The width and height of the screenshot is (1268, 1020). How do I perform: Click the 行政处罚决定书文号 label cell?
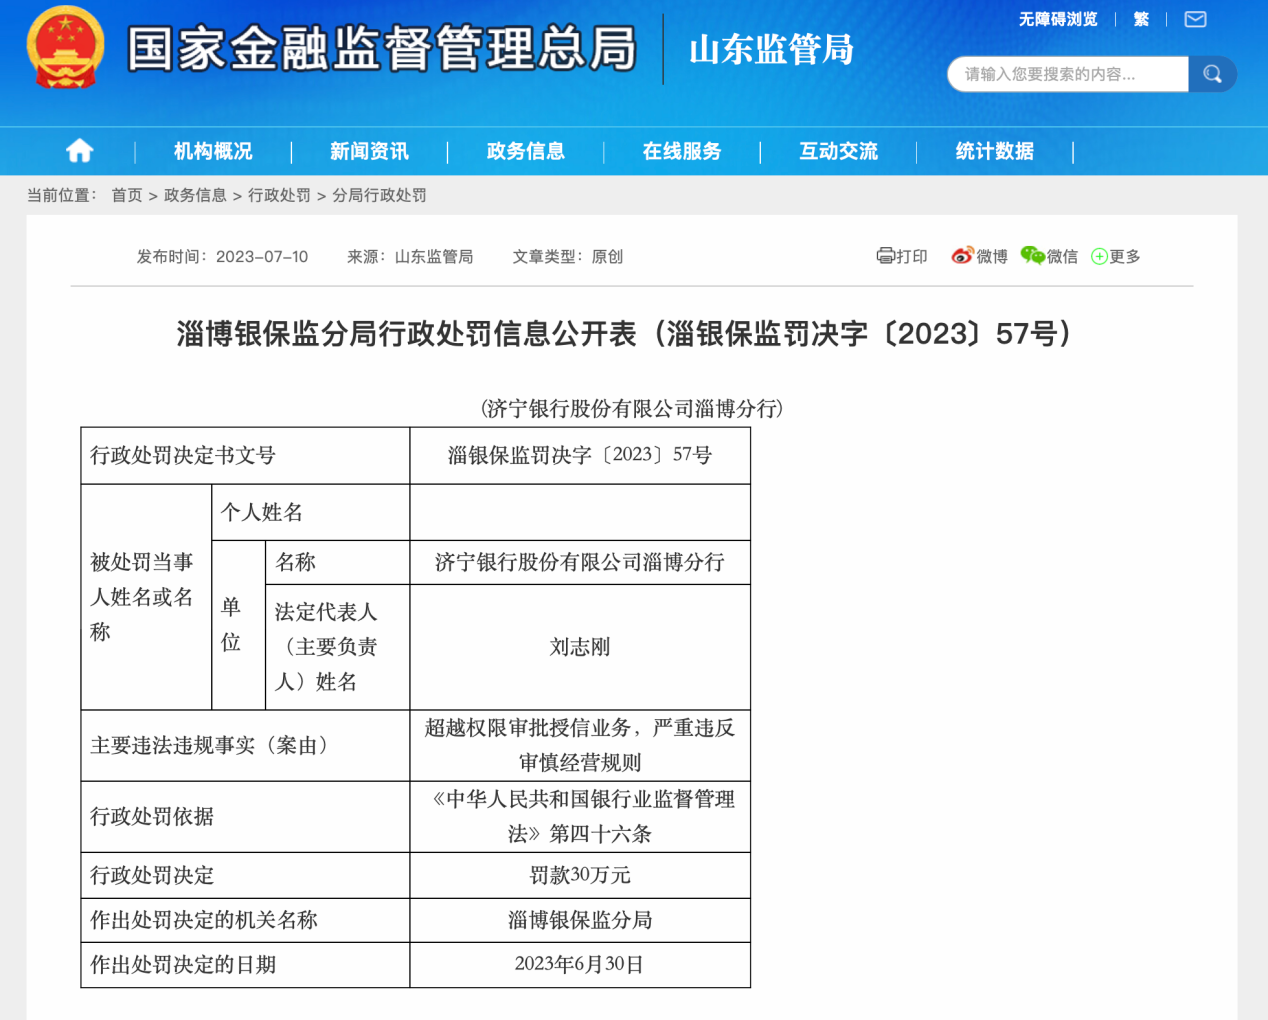coord(246,456)
